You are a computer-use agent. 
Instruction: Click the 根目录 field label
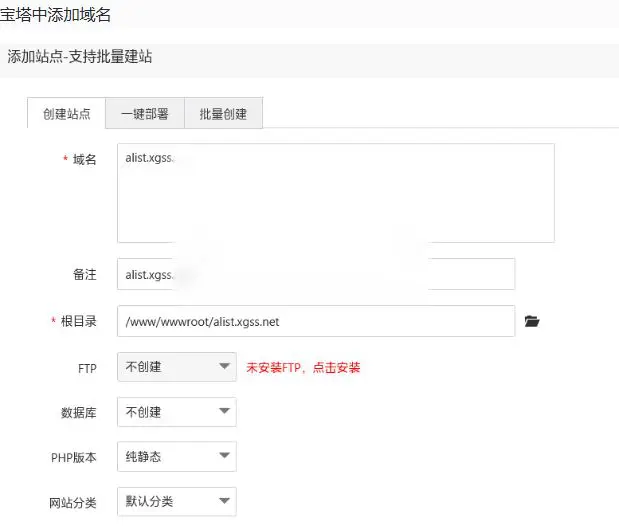pyautogui.click(x=79, y=321)
